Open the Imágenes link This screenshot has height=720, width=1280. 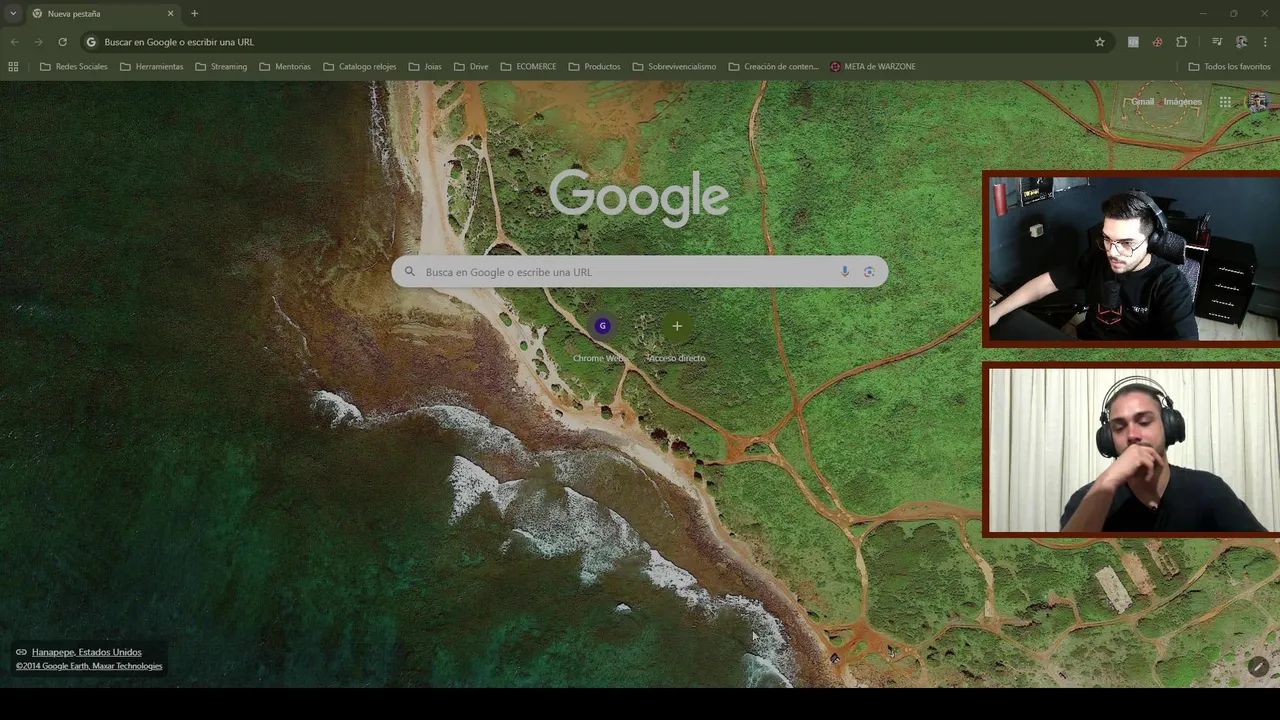point(1182,102)
